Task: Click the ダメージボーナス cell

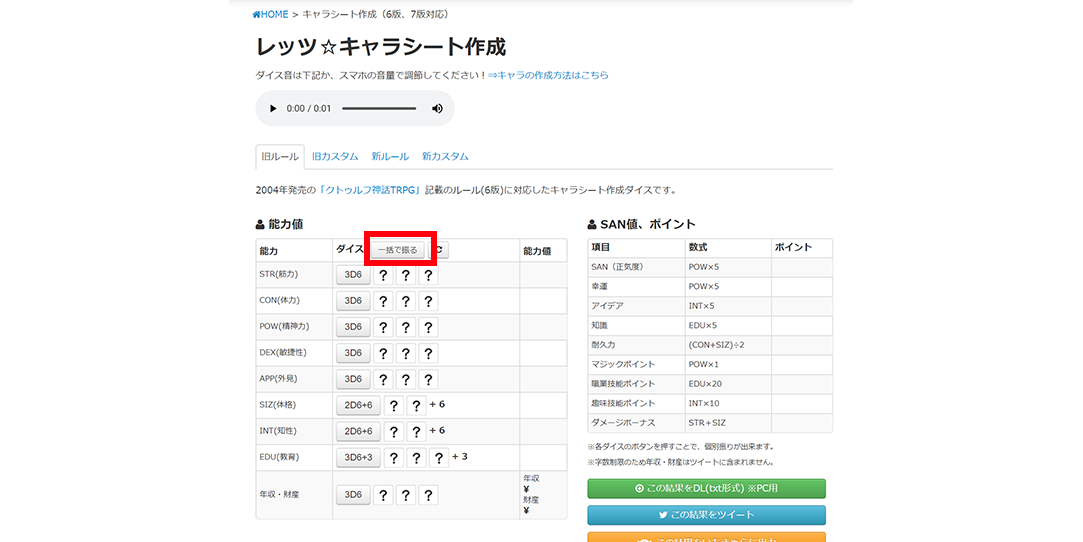Action: (x=636, y=423)
